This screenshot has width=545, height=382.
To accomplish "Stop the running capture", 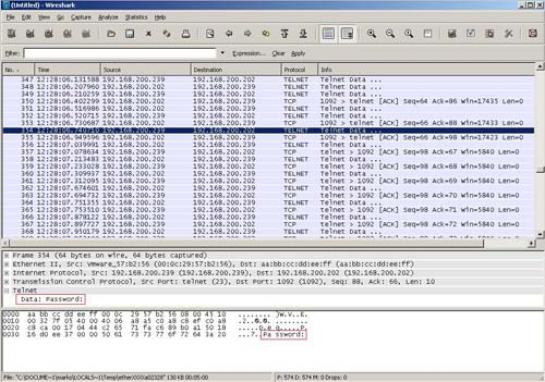I will point(67,34).
